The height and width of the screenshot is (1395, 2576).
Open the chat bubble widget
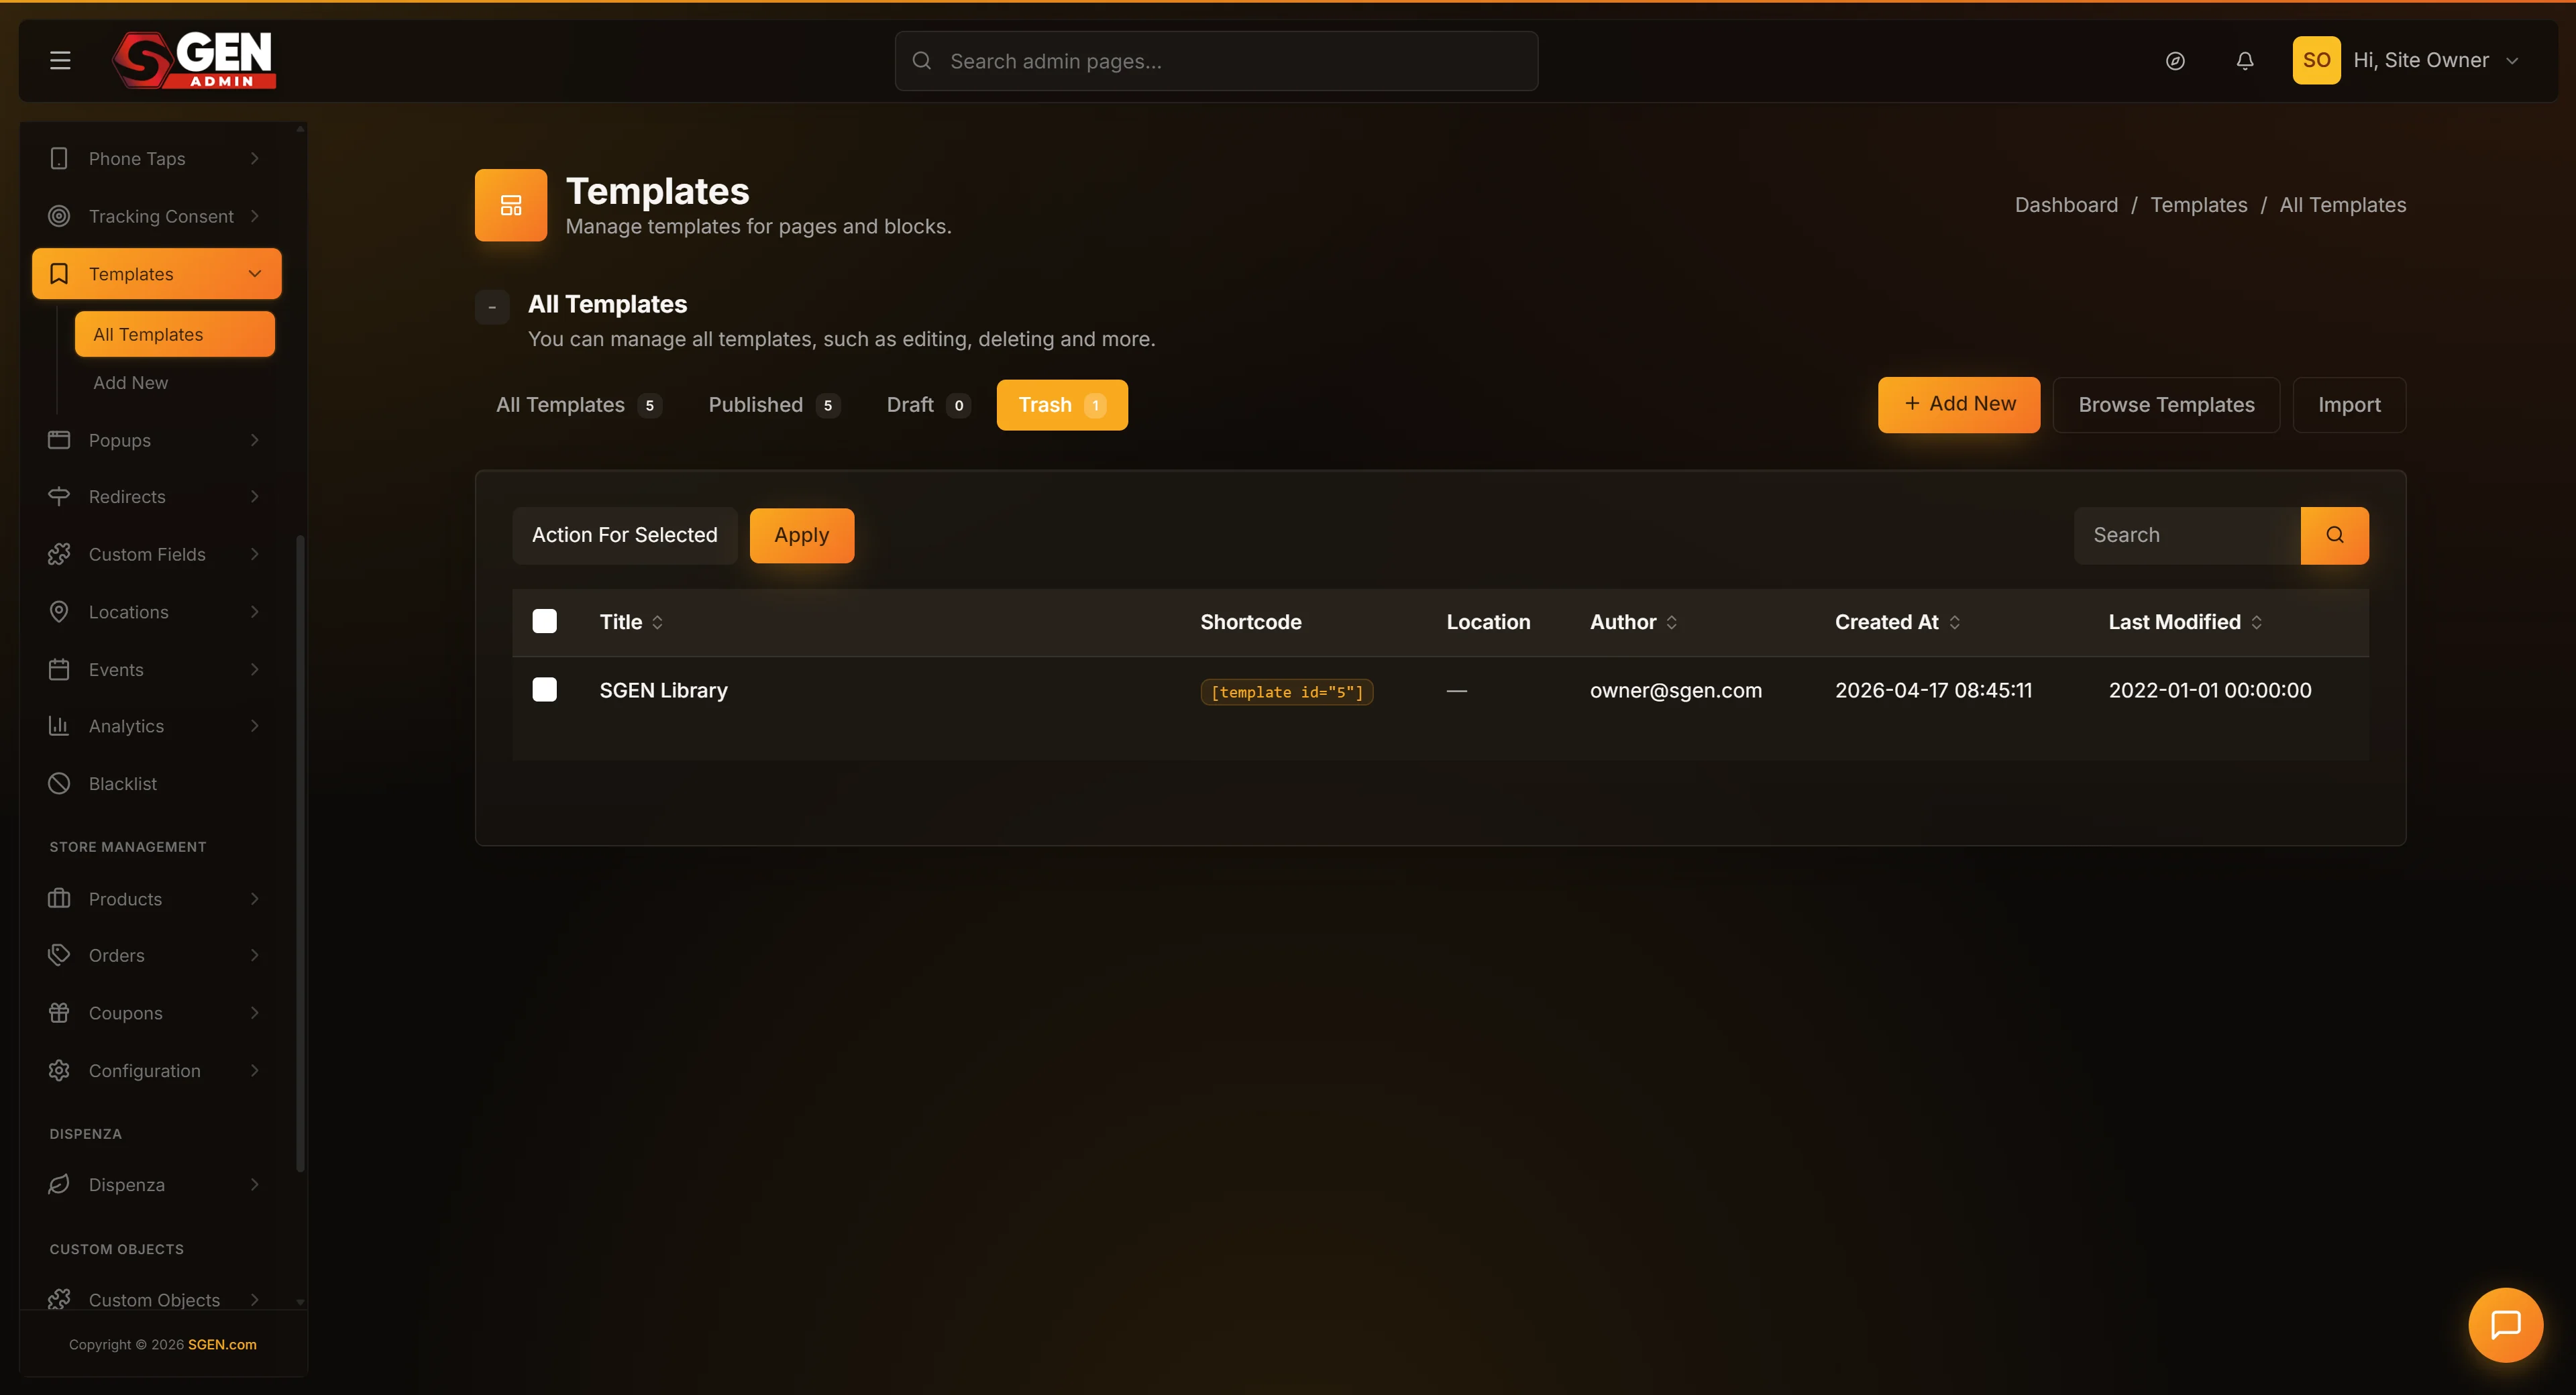(2505, 1325)
